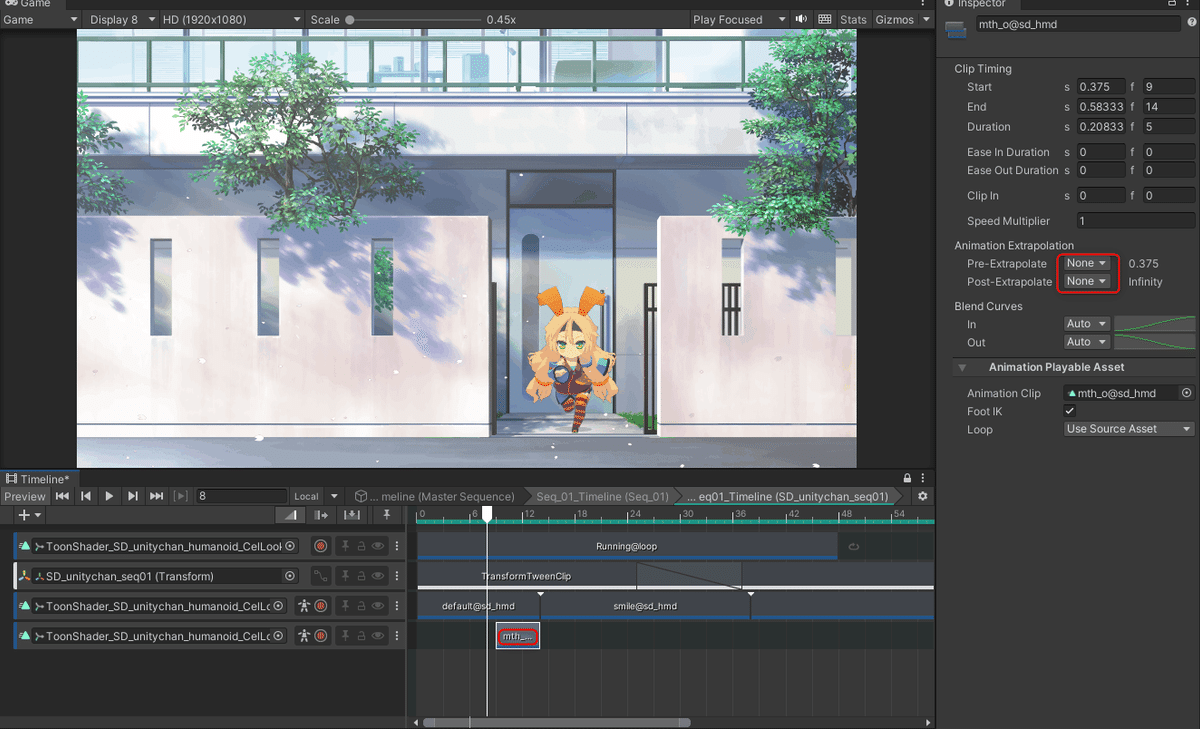Mute the Running@loop animation track
The image size is (1200, 729).
(378, 546)
